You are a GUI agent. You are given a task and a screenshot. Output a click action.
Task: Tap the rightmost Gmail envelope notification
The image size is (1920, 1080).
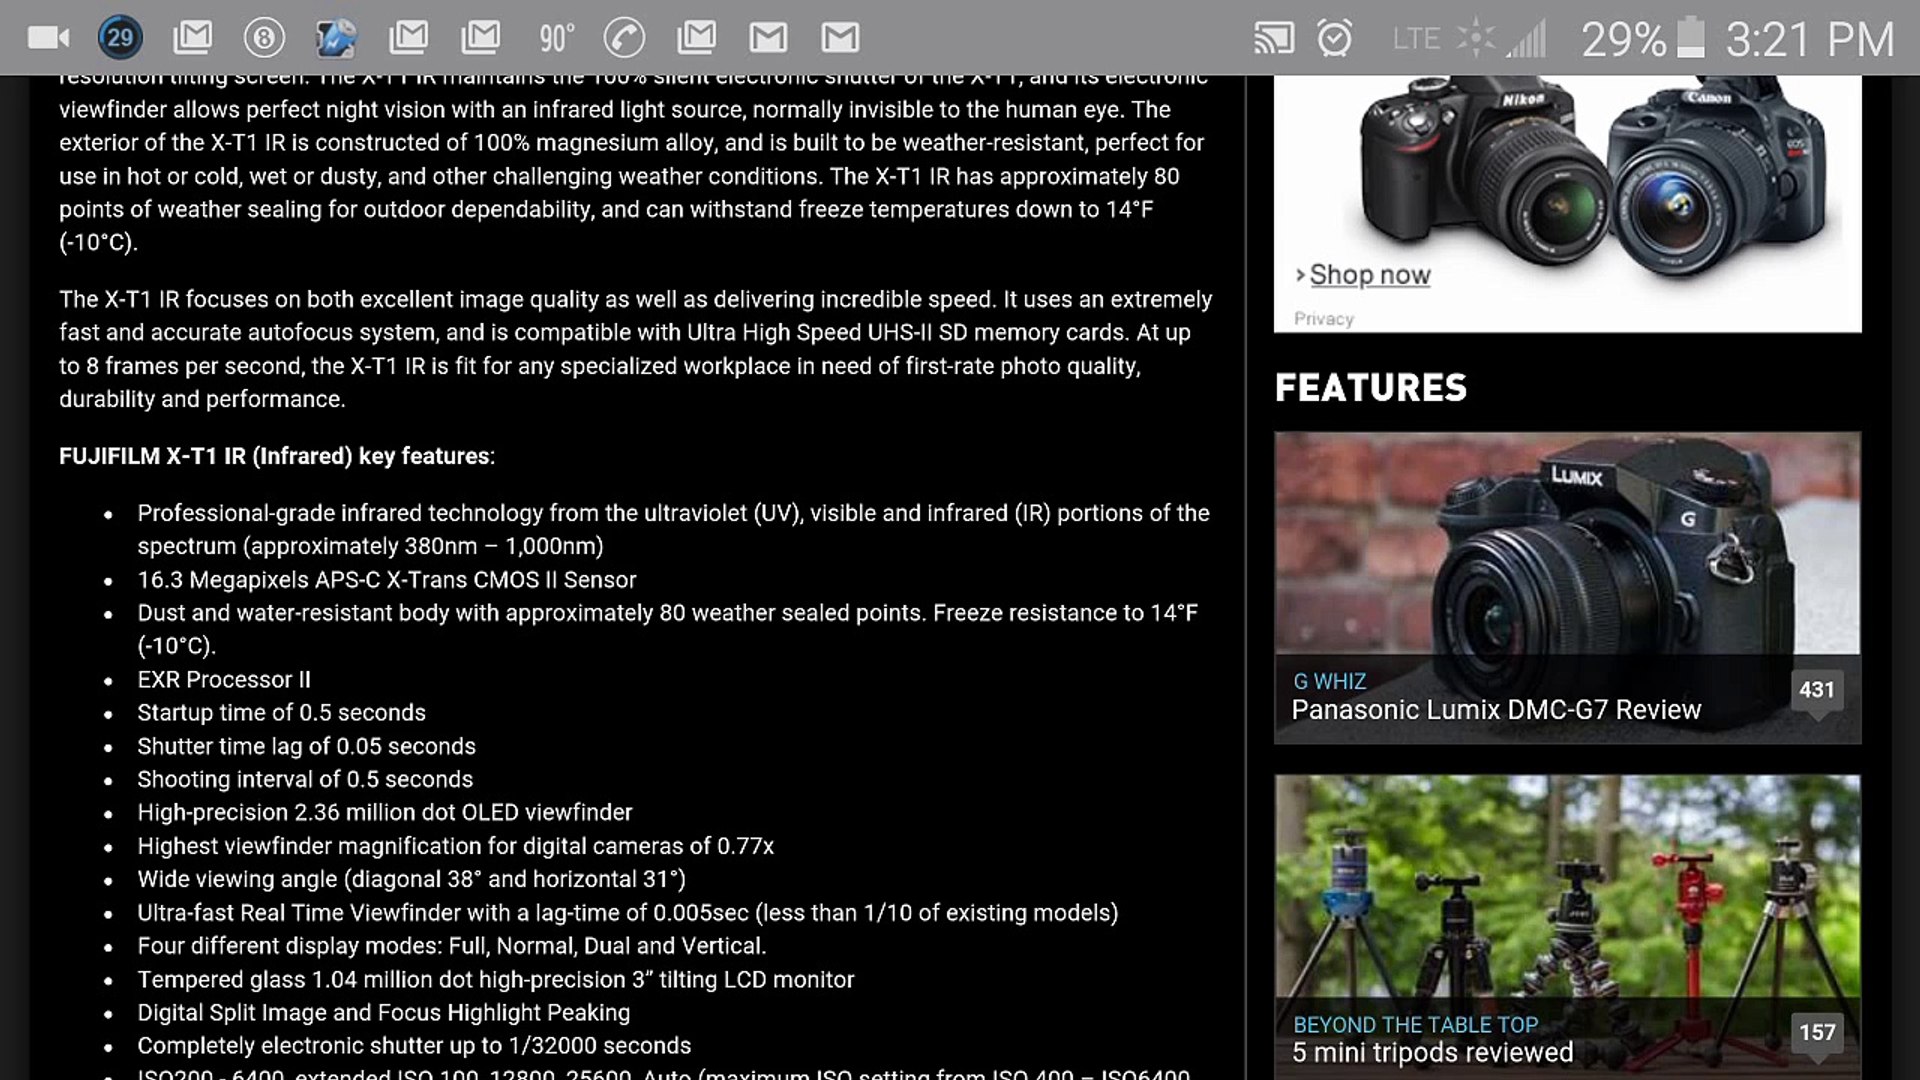pyautogui.click(x=840, y=38)
